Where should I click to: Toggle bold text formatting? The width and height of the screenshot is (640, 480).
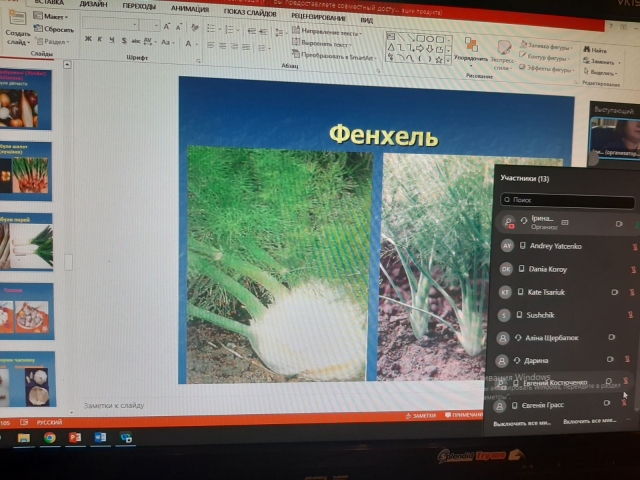pos(88,39)
